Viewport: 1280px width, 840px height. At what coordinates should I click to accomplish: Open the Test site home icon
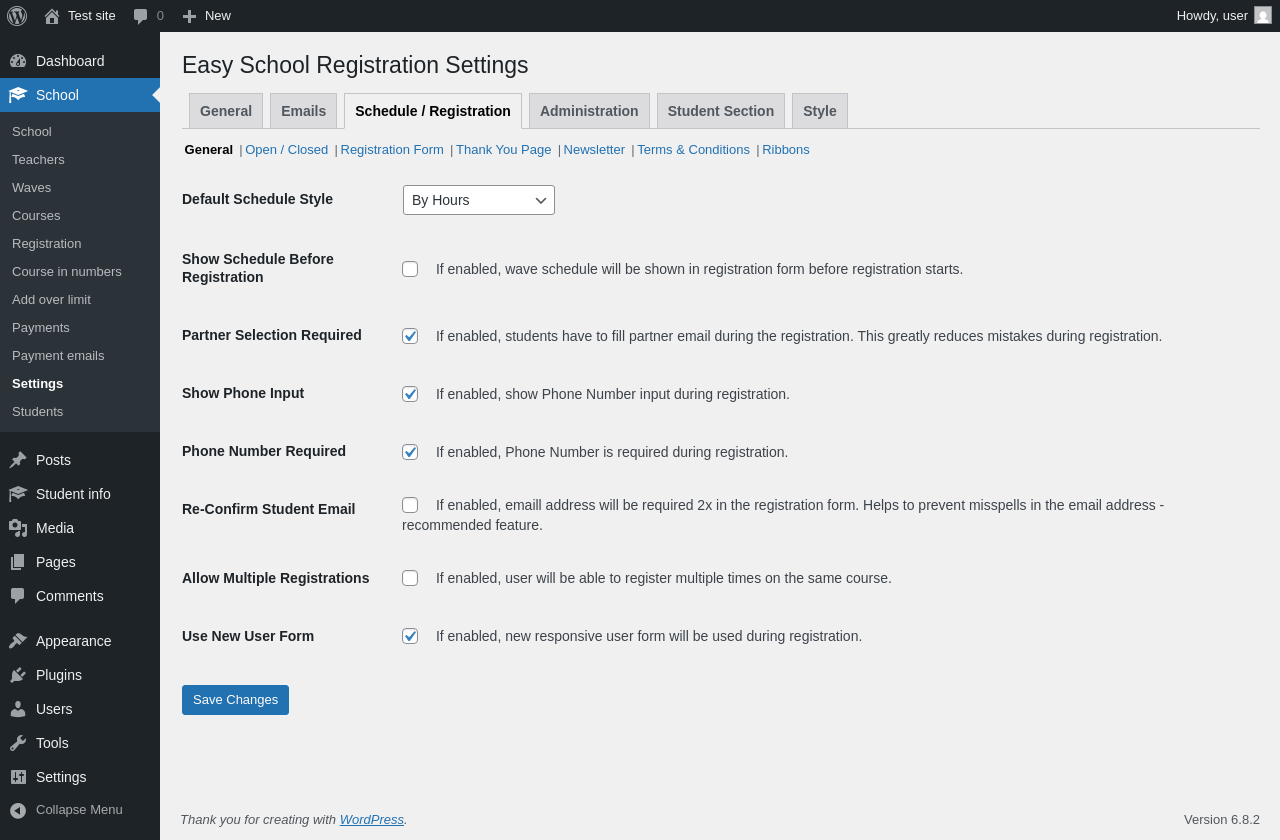pos(52,16)
